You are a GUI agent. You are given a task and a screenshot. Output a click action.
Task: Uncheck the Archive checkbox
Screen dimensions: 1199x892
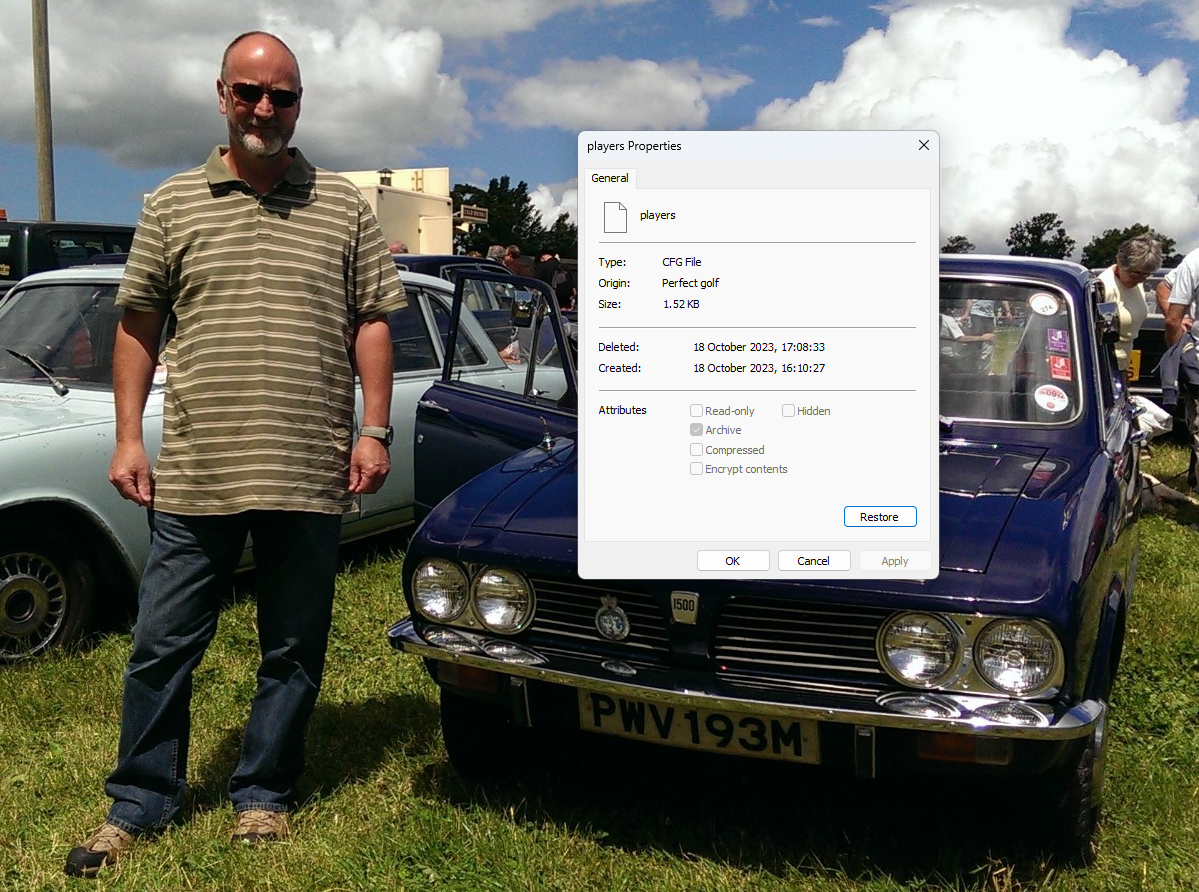pyautogui.click(x=696, y=430)
